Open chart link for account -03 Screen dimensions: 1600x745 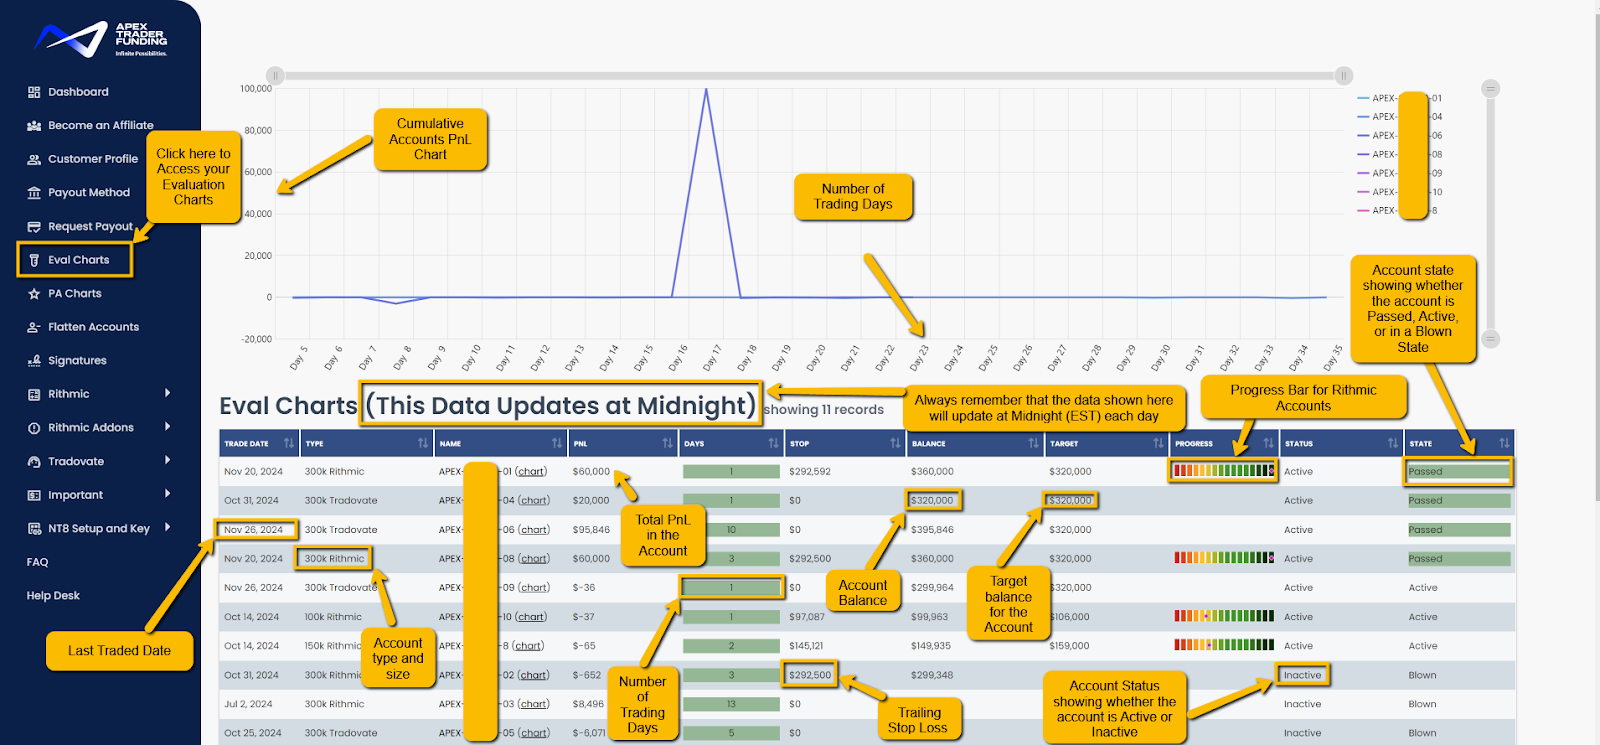(x=534, y=704)
